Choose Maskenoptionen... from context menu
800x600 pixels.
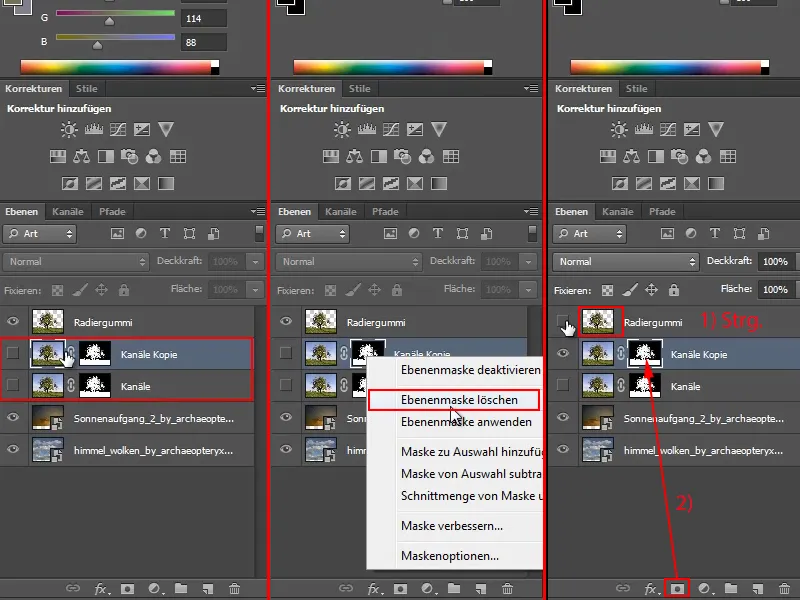point(449,556)
